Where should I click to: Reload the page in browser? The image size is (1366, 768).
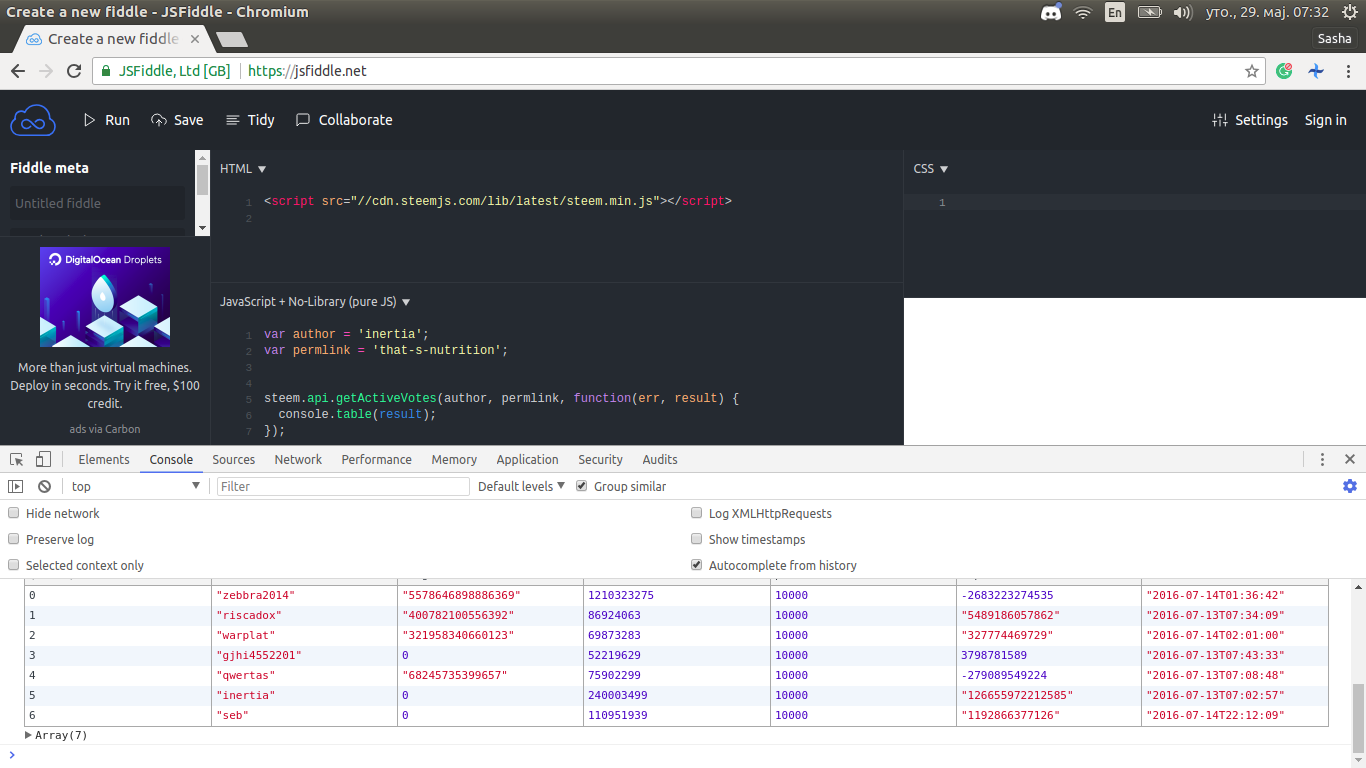[74, 71]
